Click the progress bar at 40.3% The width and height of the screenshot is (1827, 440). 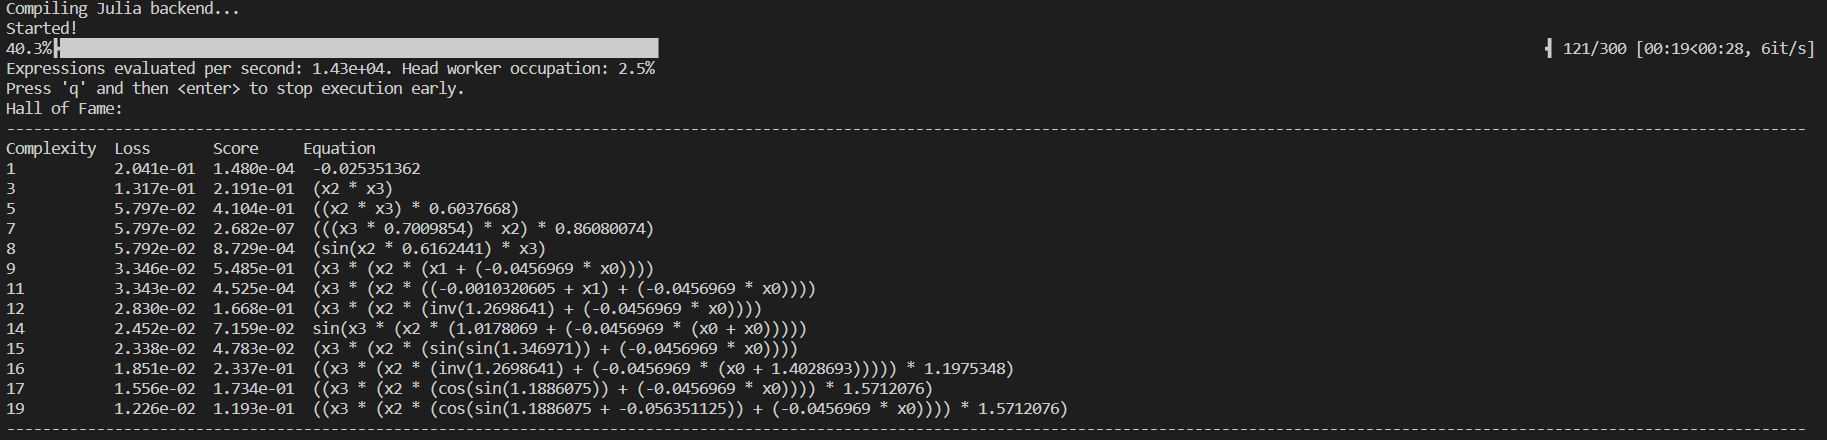(358, 48)
